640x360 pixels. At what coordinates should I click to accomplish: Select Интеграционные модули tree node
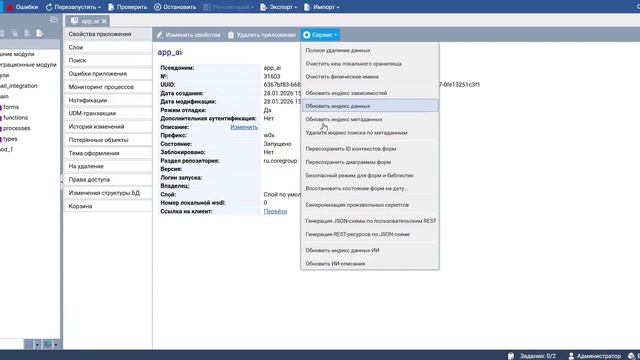coord(28,64)
